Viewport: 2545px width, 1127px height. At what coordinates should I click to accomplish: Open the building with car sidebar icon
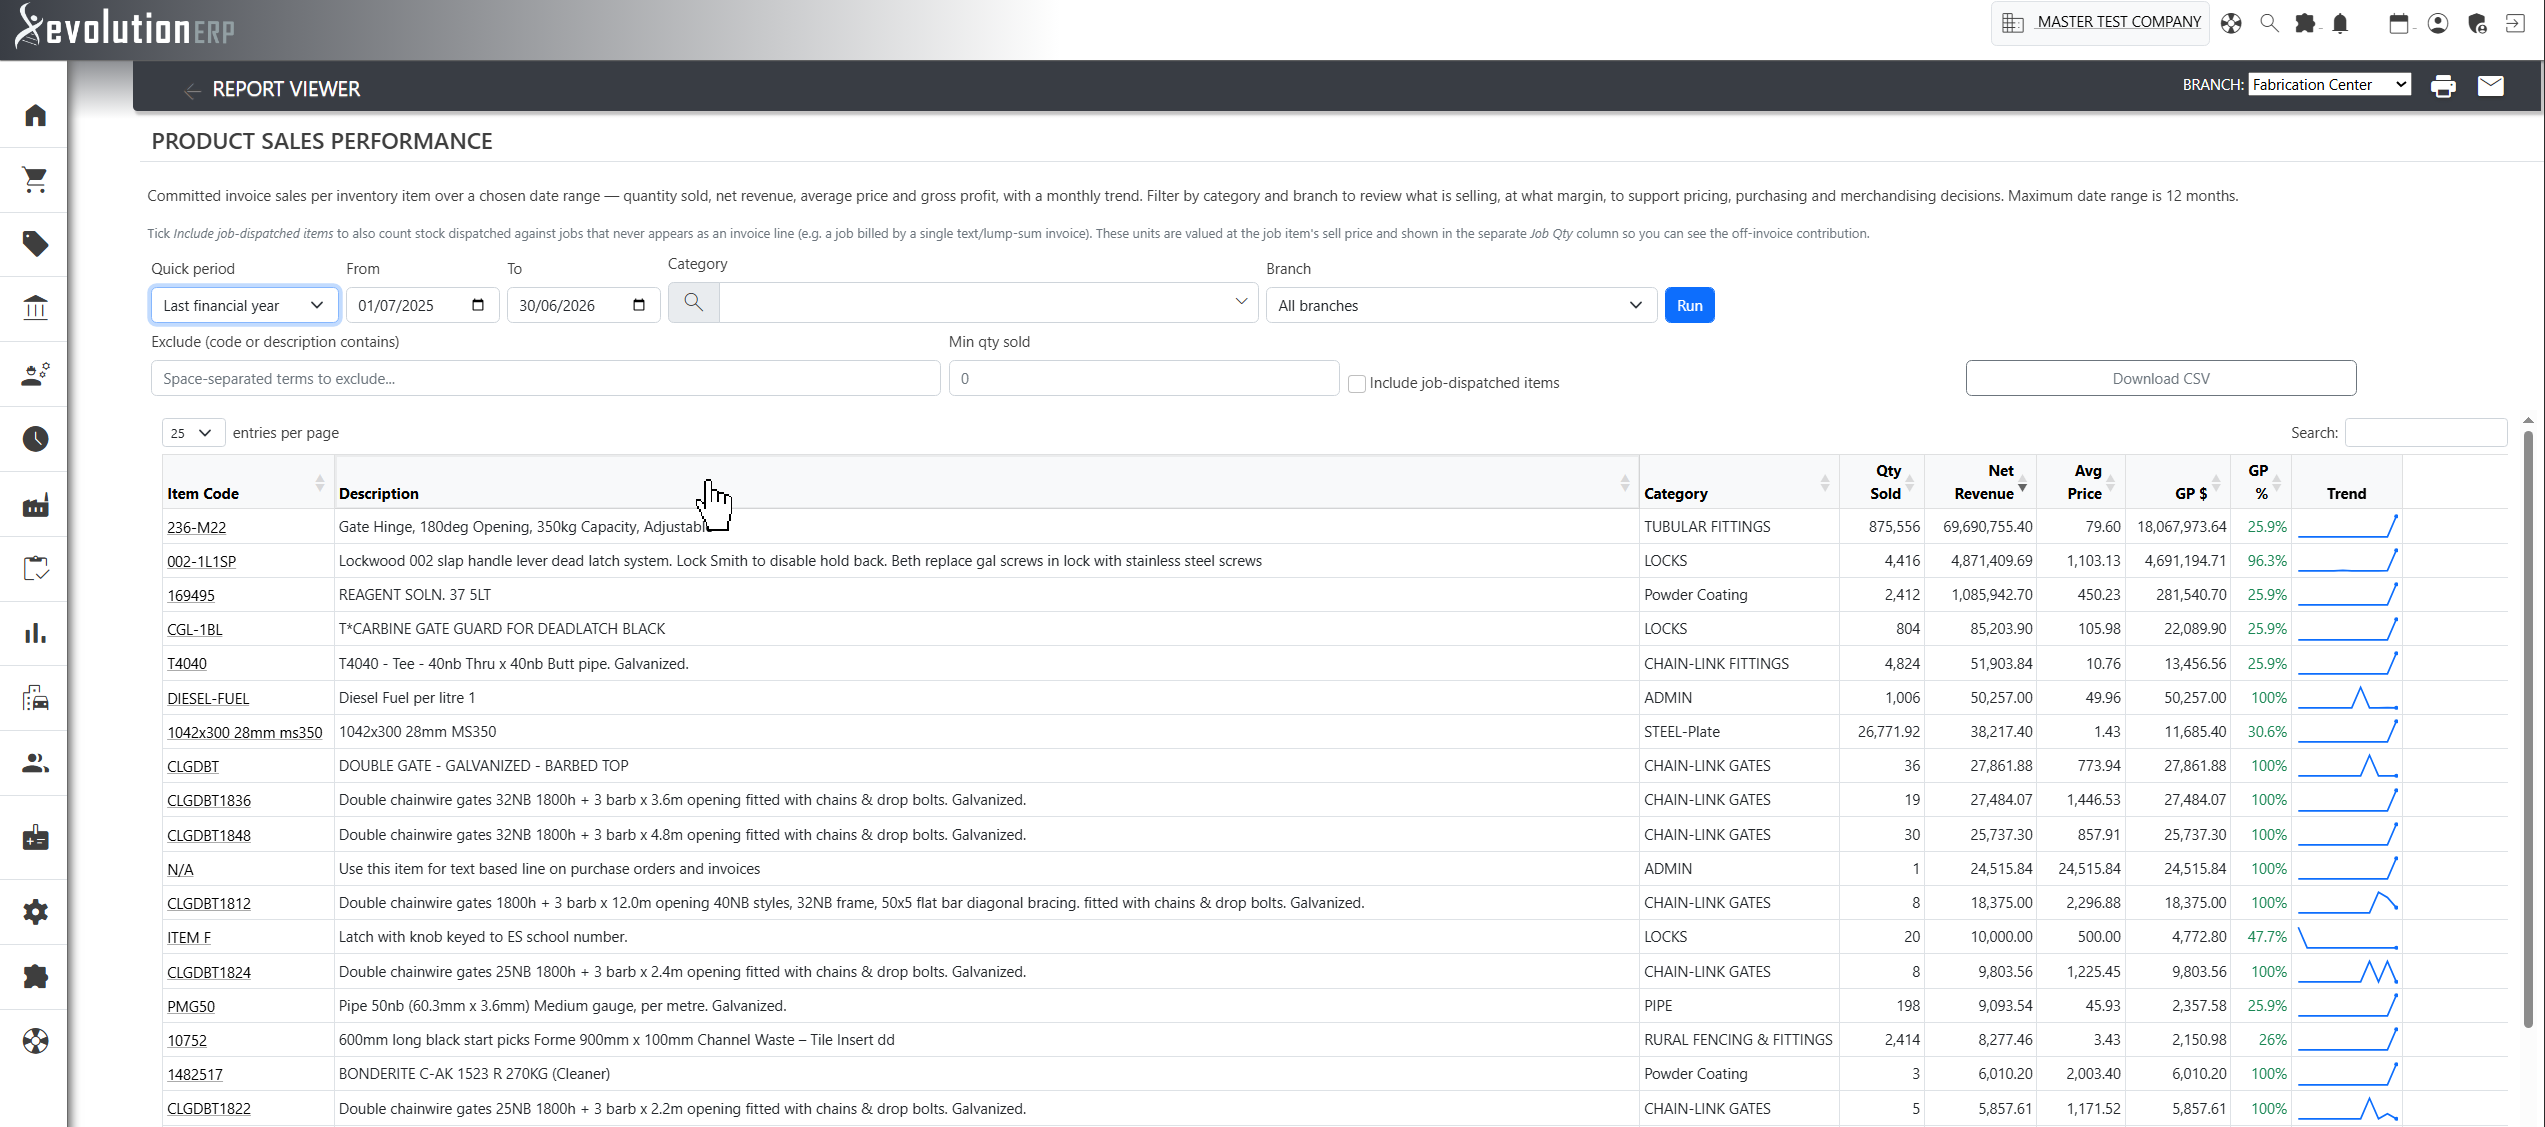pos(35,698)
